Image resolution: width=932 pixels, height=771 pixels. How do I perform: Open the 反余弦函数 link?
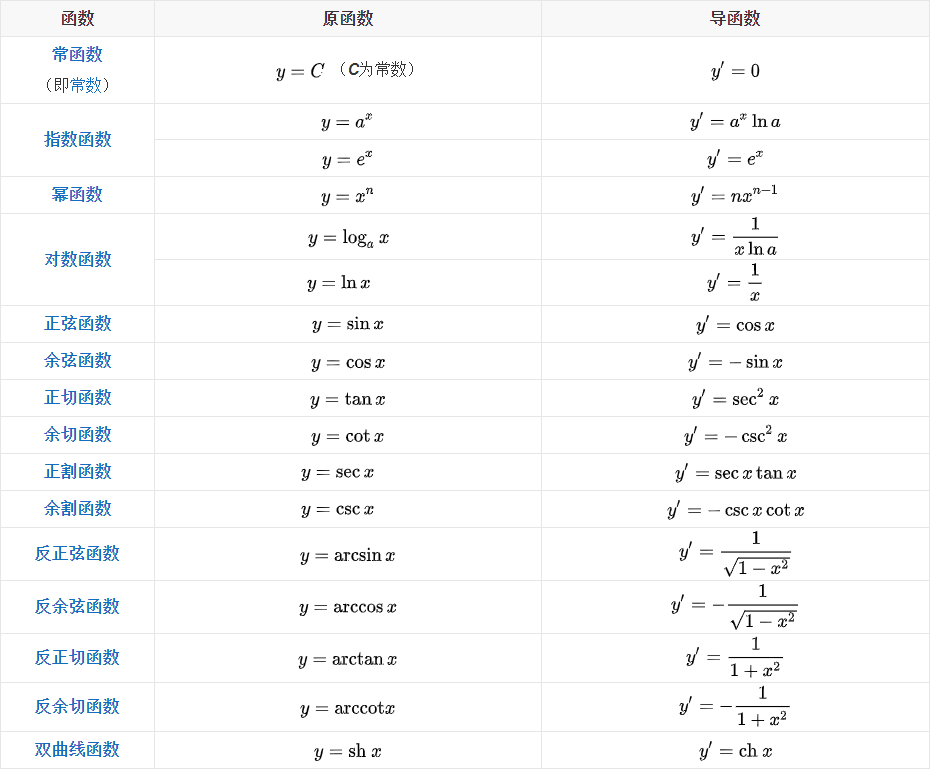(77, 607)
